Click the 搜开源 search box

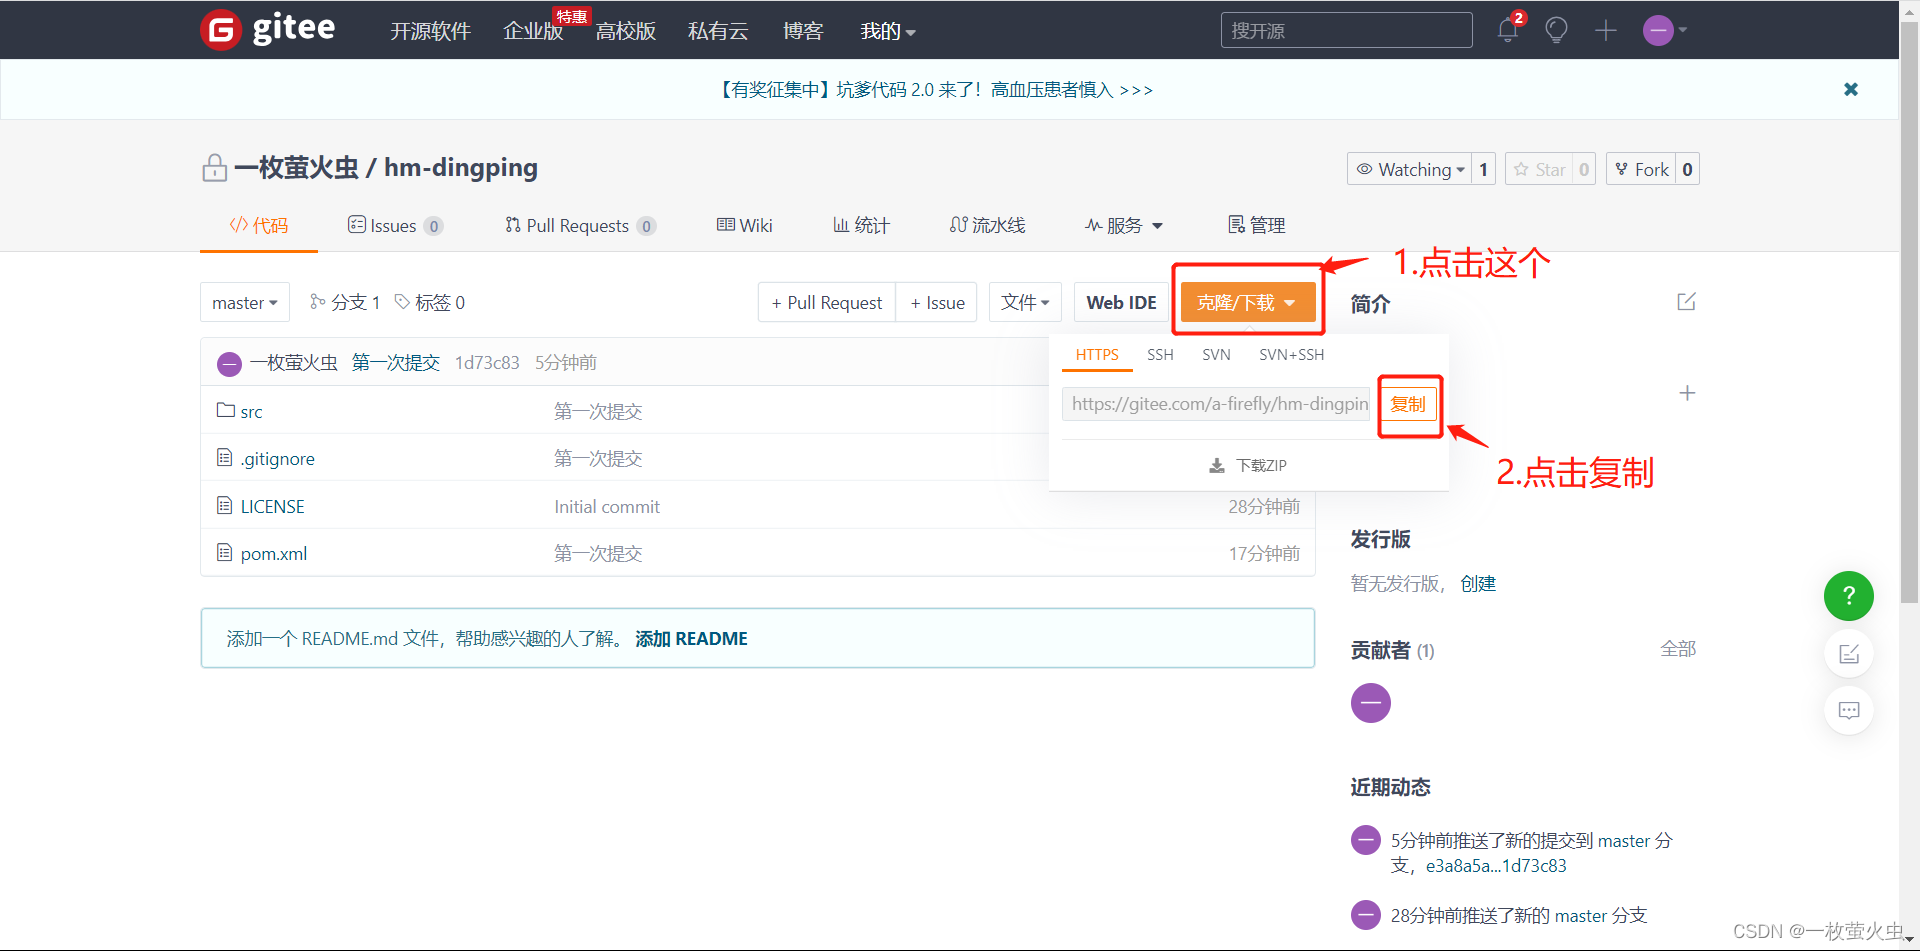tap(1346, 30)
